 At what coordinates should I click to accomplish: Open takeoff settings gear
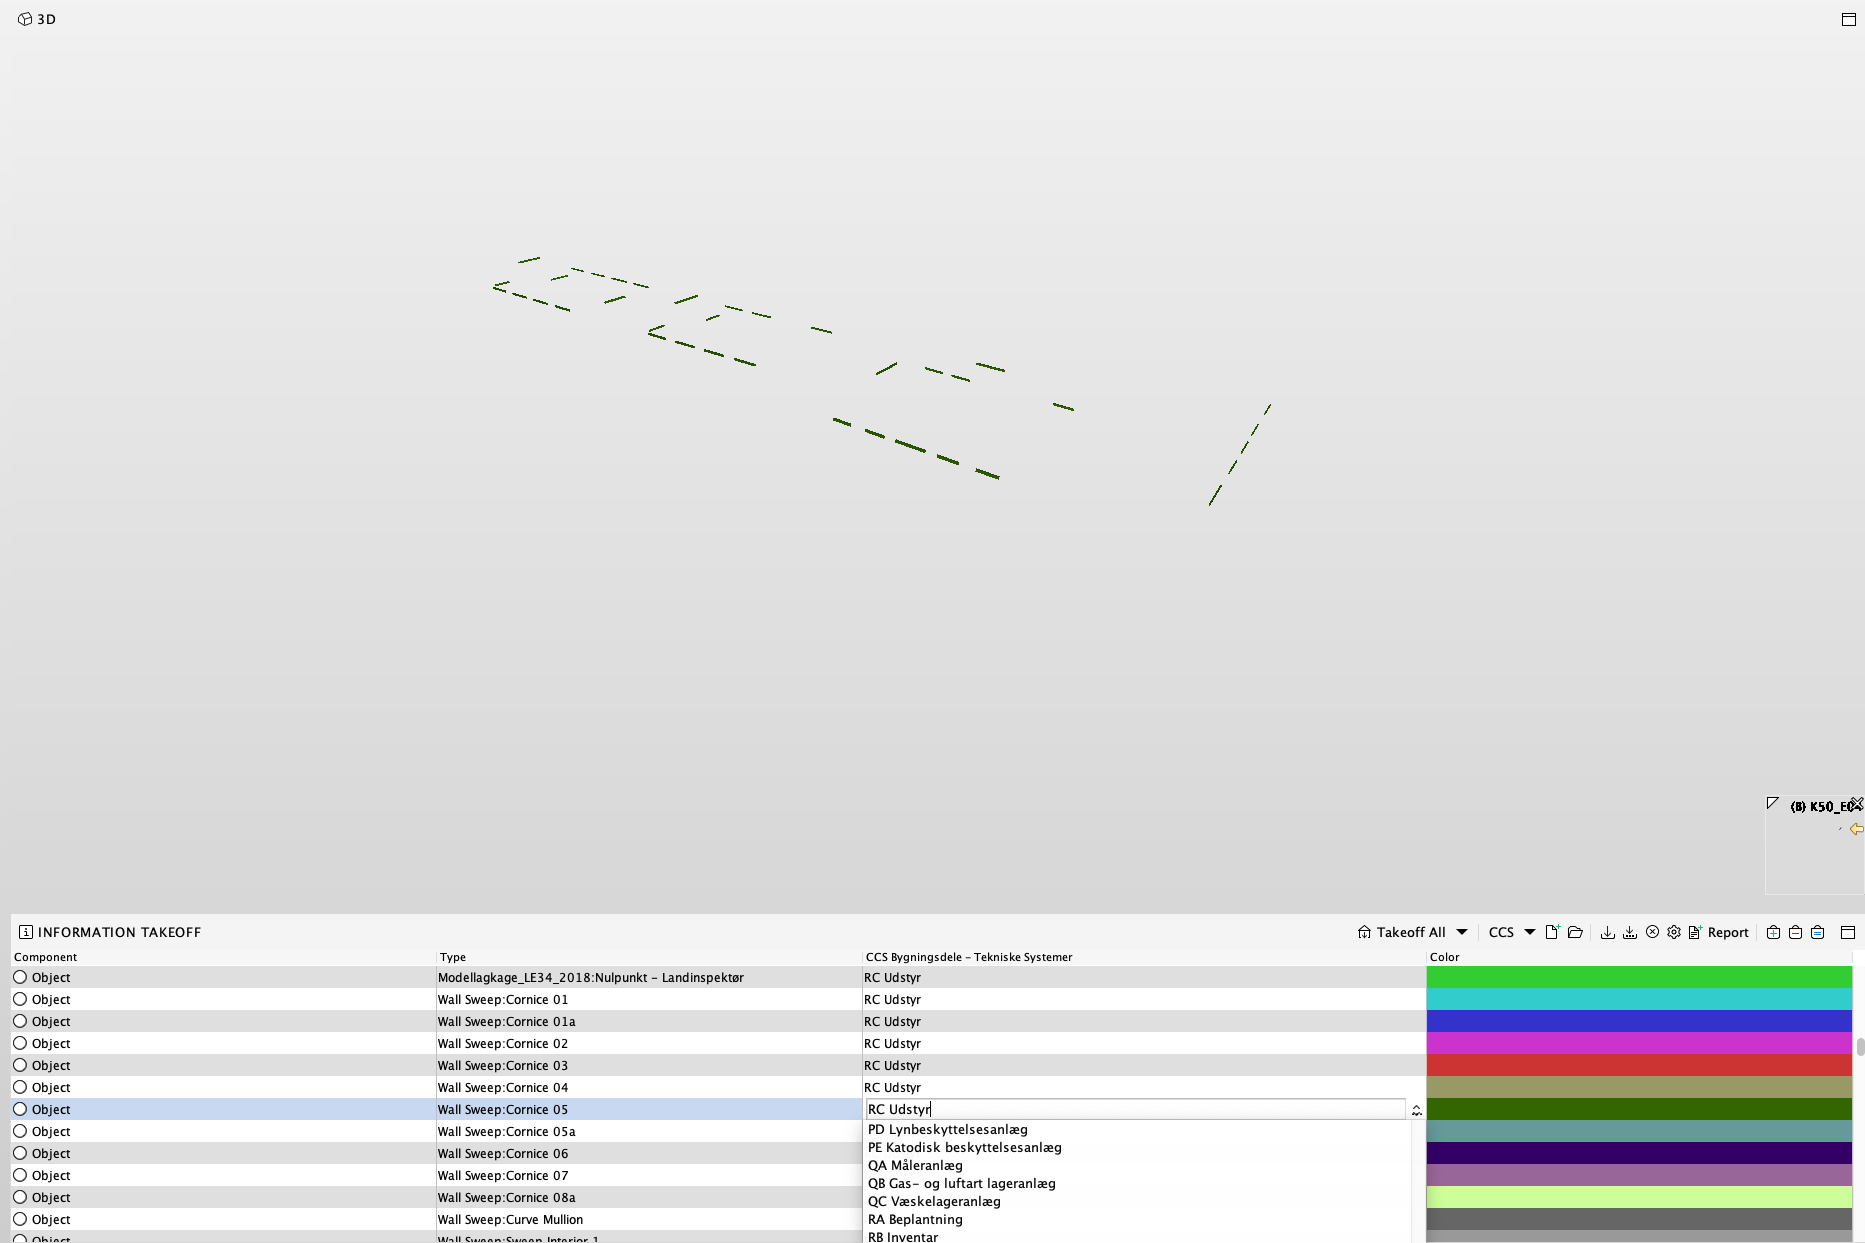(1673, 932)
